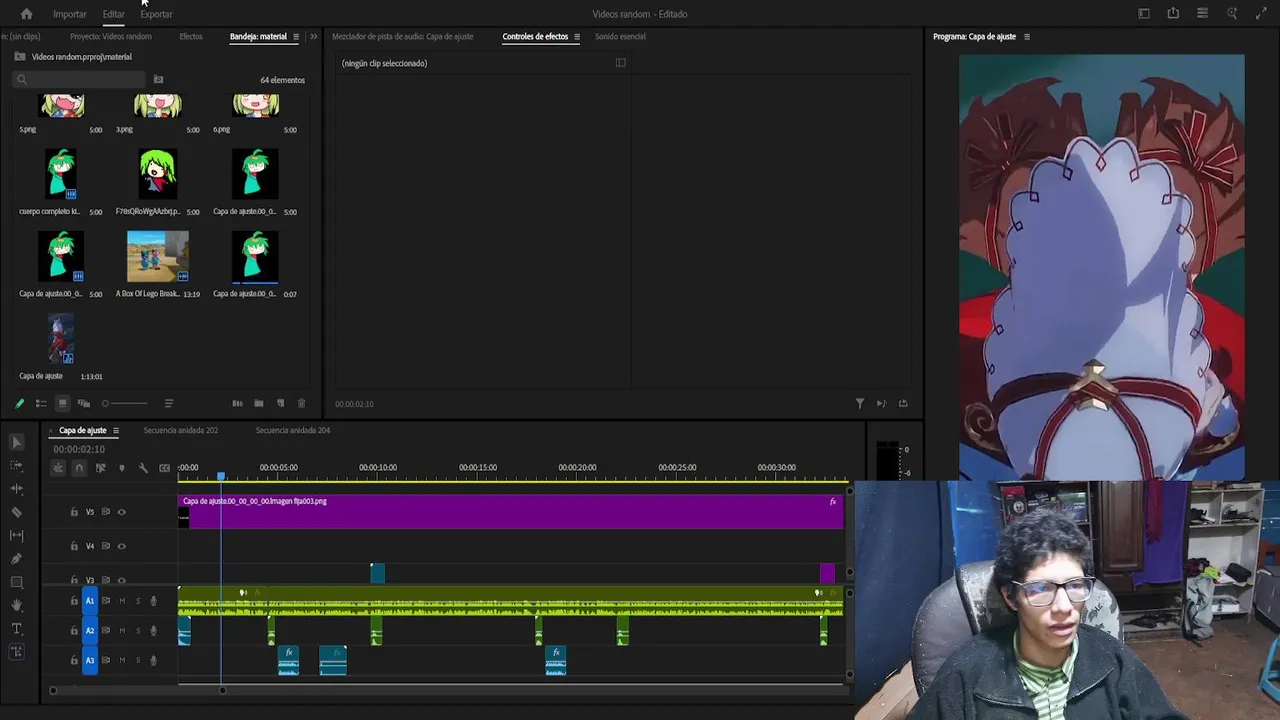Screen dimensions: 1280x720
Task: Open the Efectos panel tab
Action: (x=190, y=37)
